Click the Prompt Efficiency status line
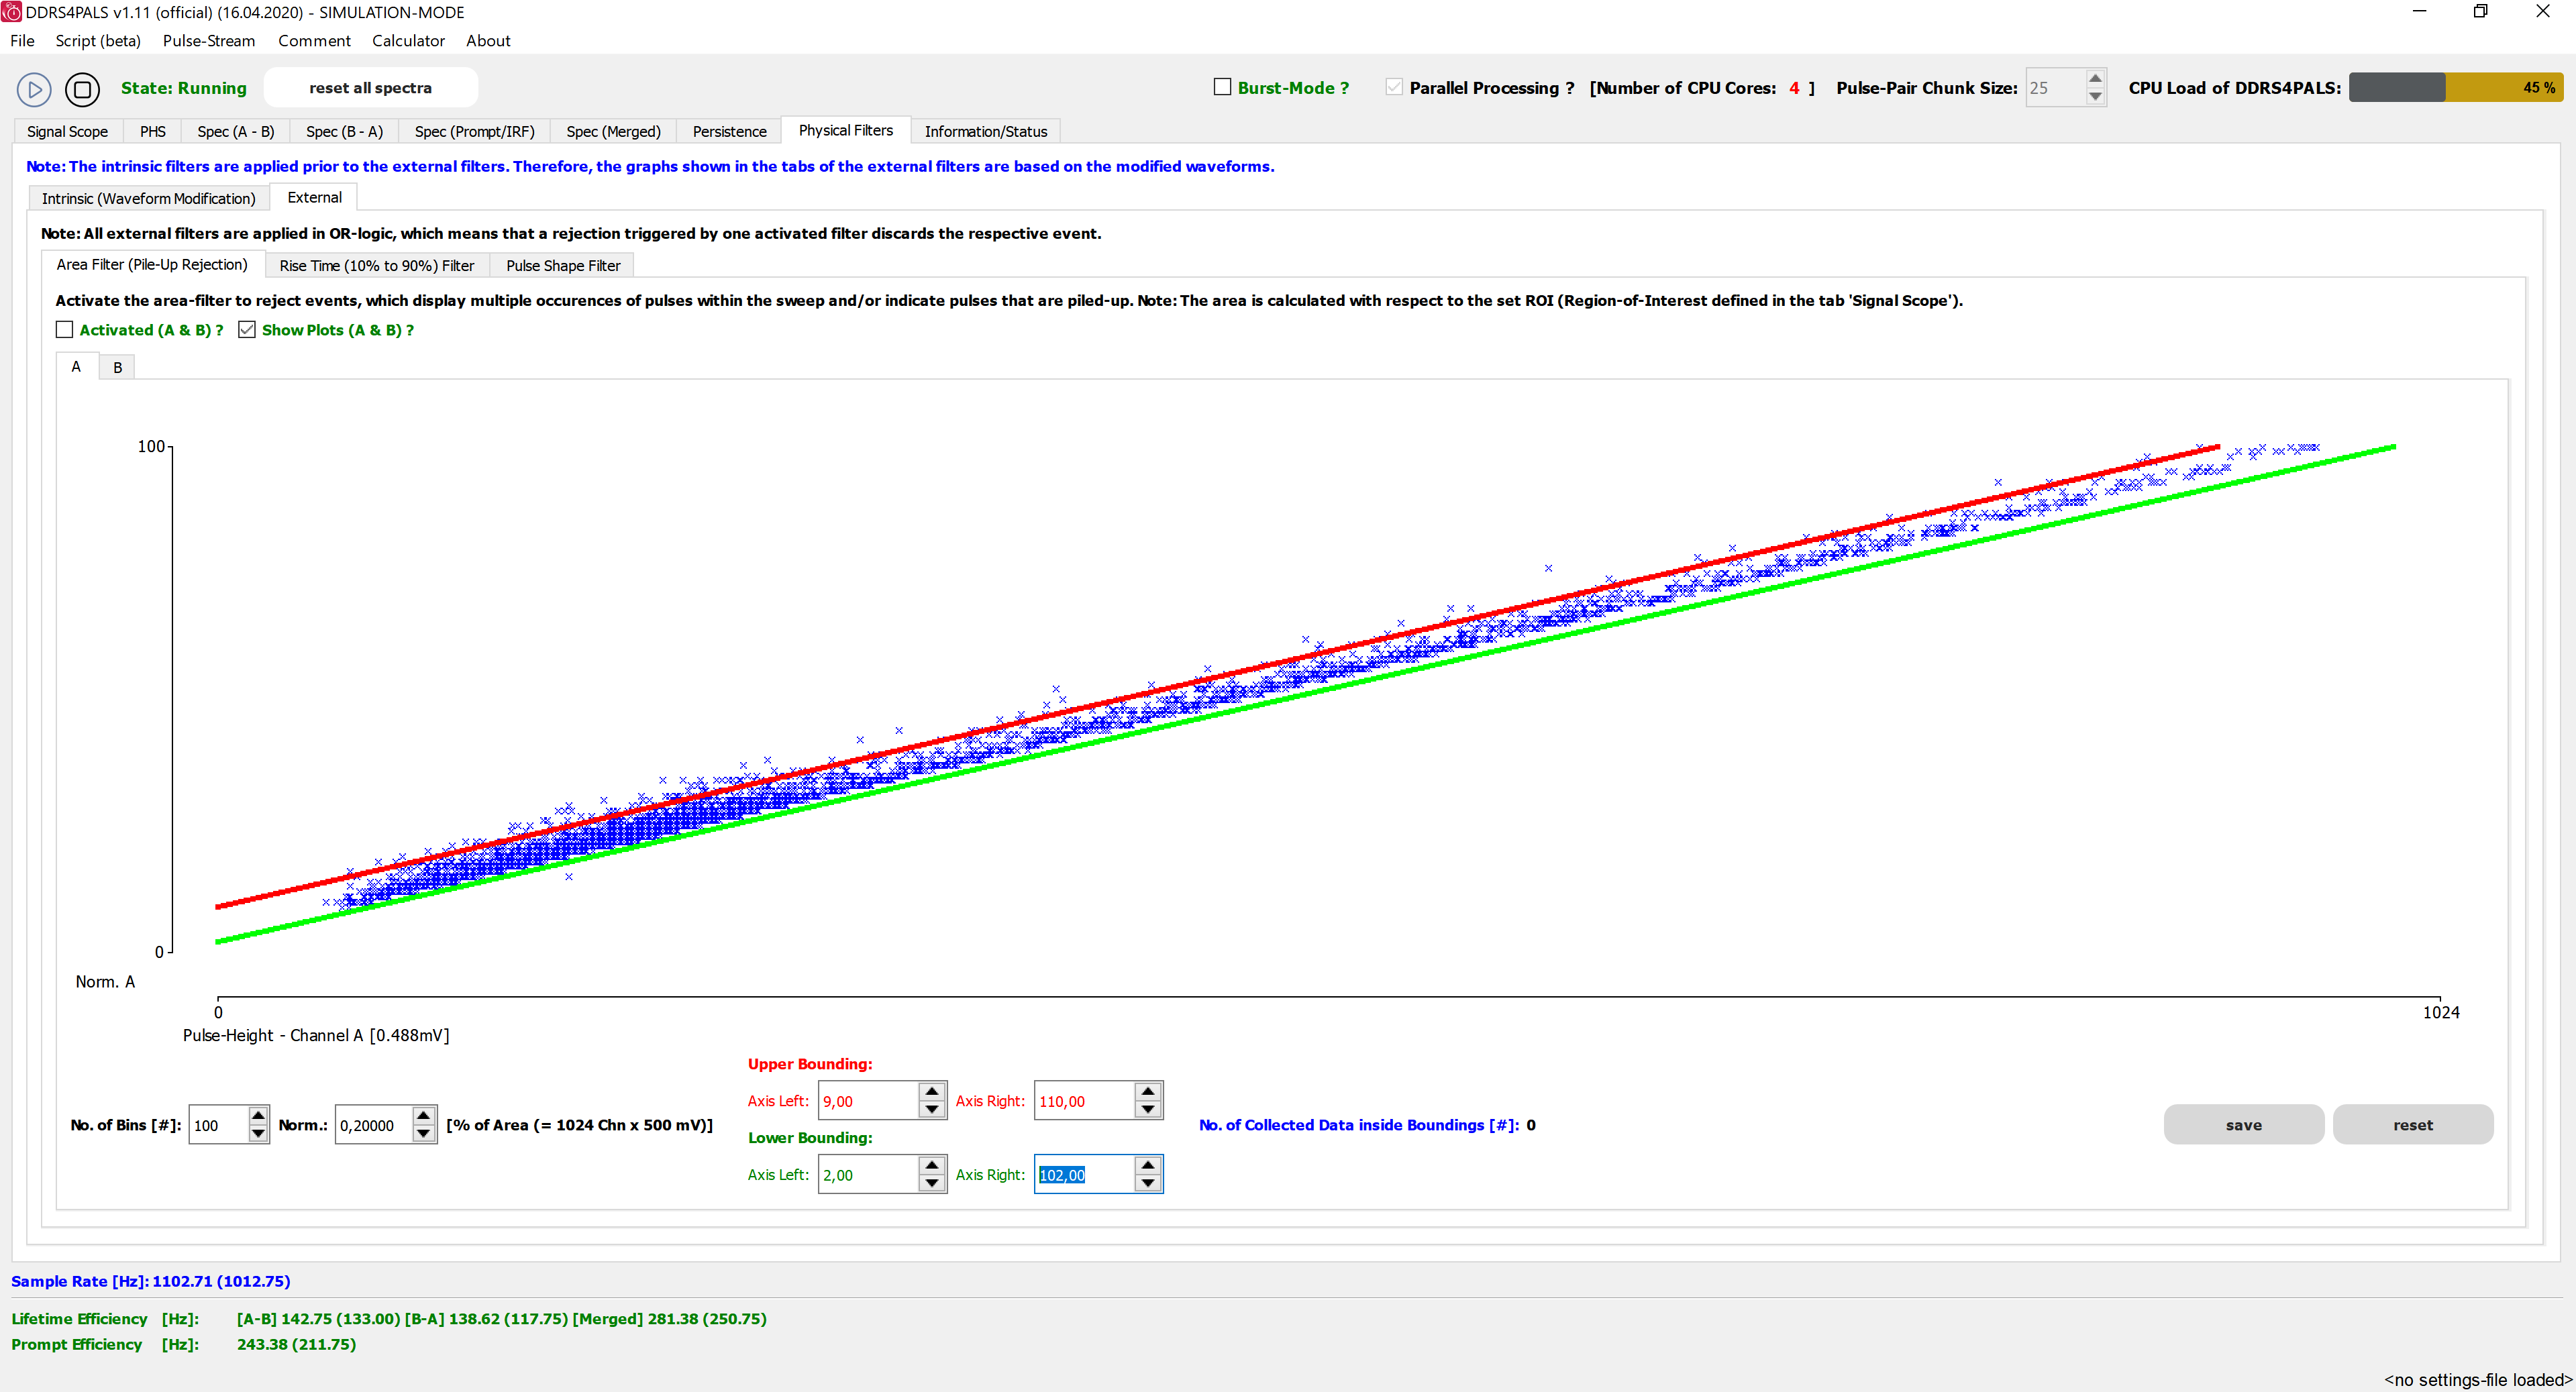Image resolution: width=2576 pixels, height=1392 pixels. (184, 1344)
